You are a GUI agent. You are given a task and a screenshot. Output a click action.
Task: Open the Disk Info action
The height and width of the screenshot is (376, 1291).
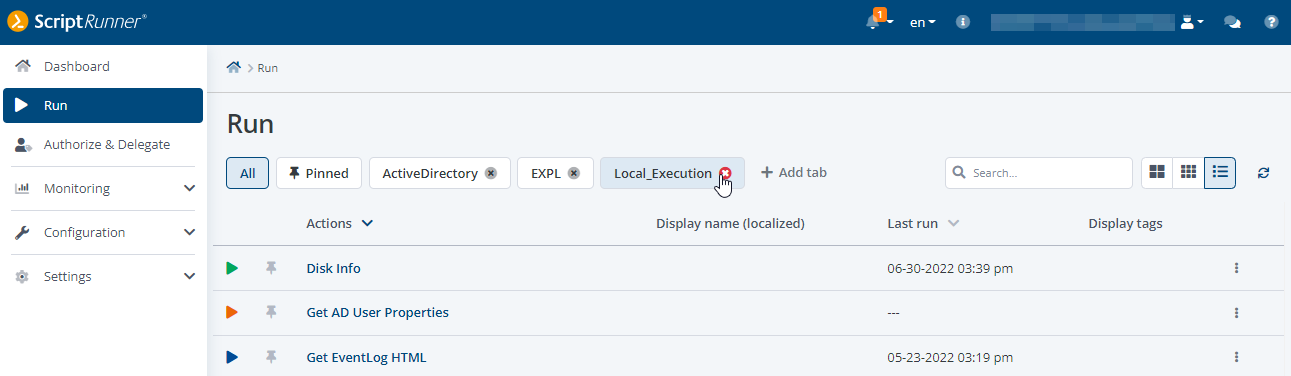click(333, 268)
